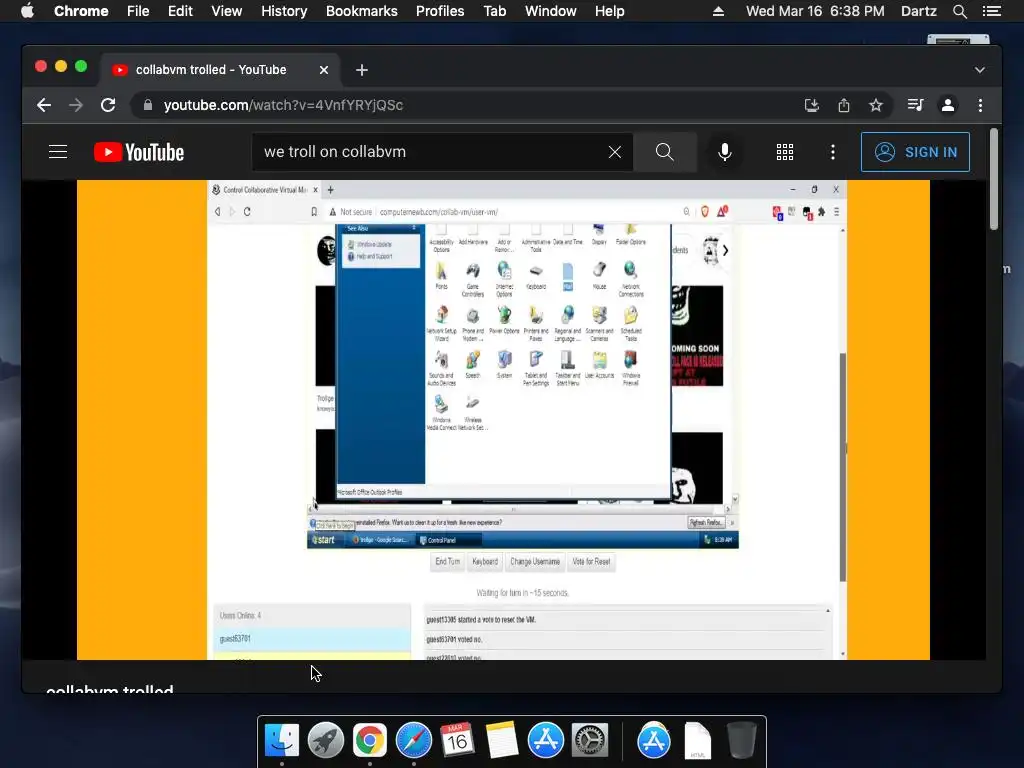This screenshot has height=768, width=1024.
Task: Open the View menu
Action: click(227, 11)
